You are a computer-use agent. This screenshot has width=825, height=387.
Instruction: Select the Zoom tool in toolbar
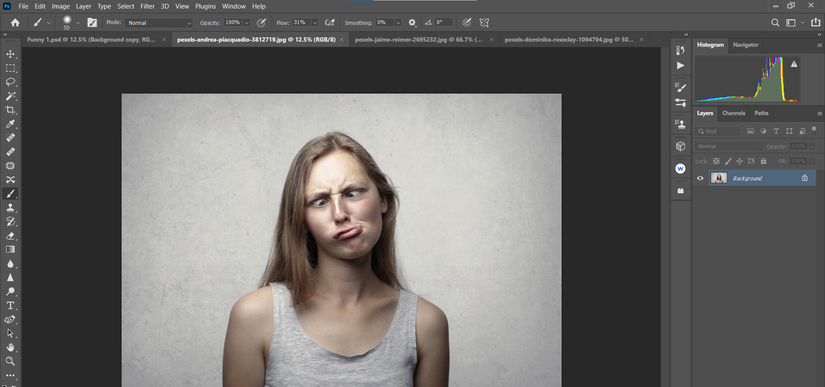coord(10,361)
